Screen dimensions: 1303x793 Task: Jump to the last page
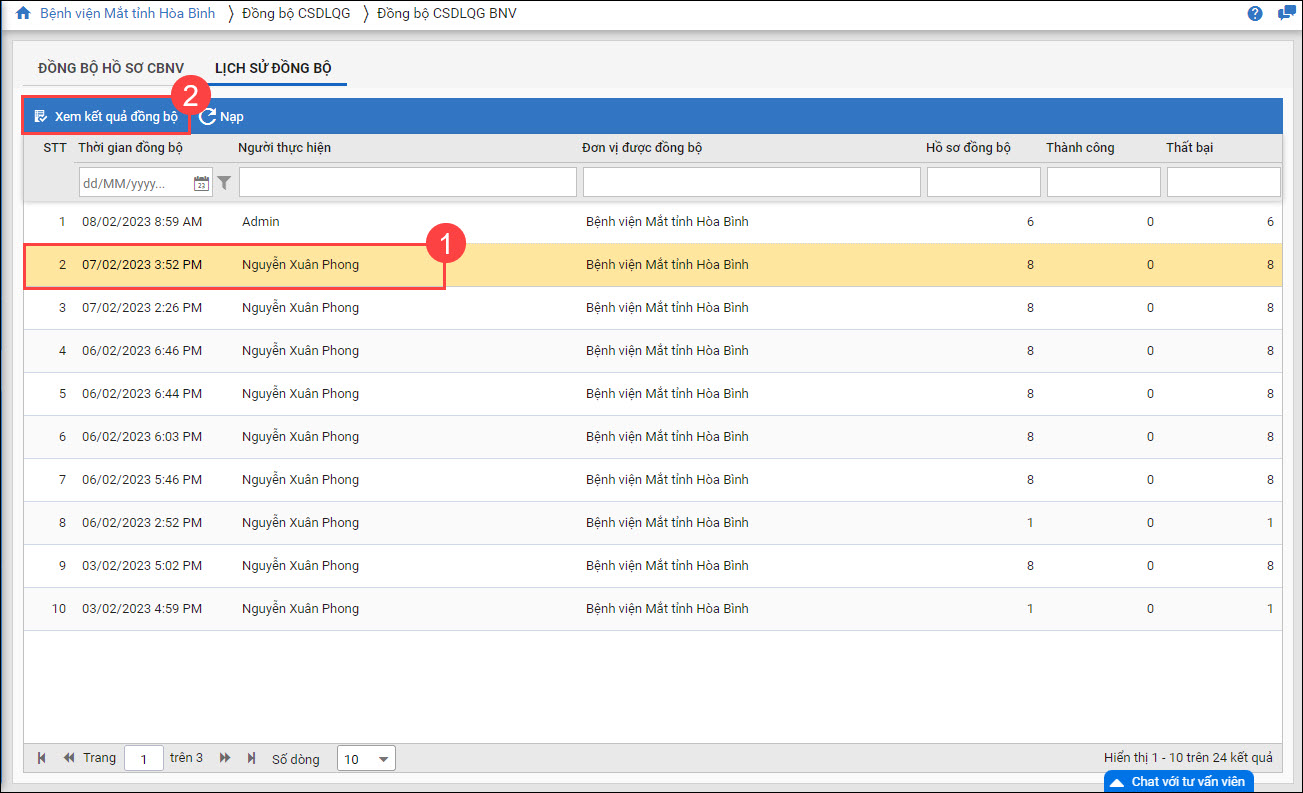251,759
